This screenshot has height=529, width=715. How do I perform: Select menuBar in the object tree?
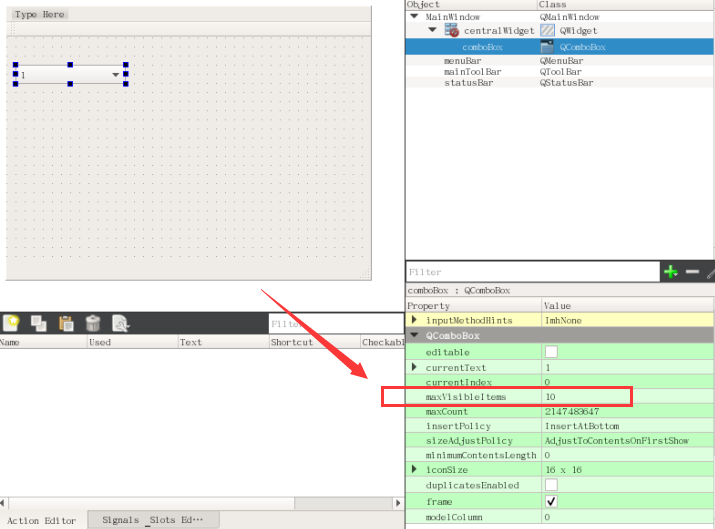(x=462, y=61)
